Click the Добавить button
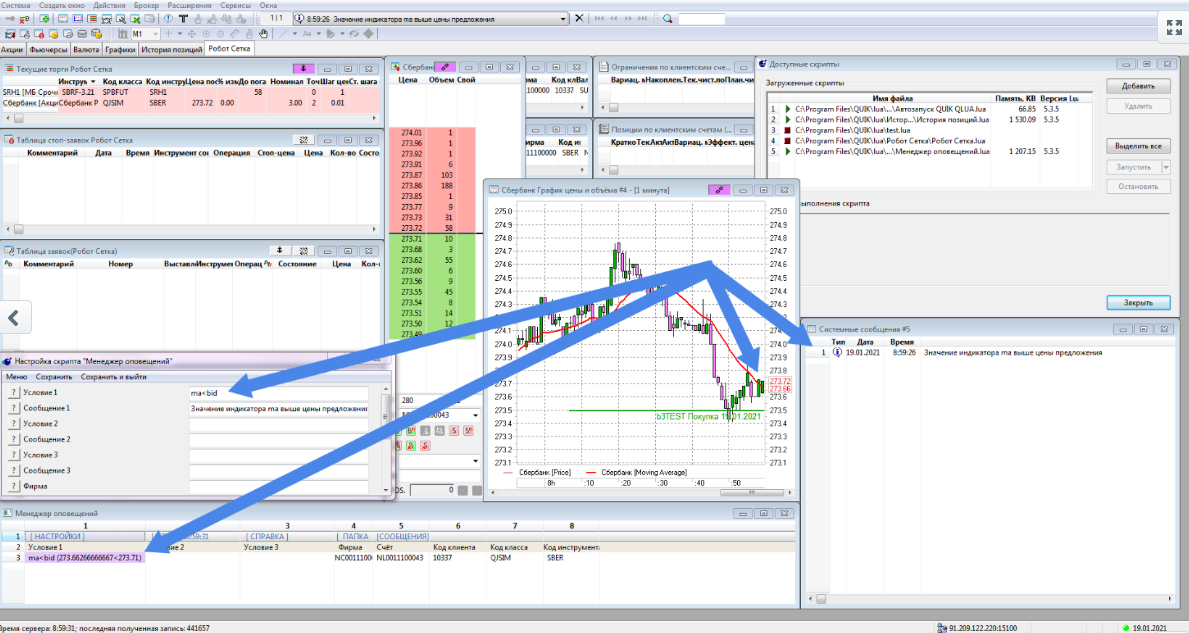 coord(1137,86)
